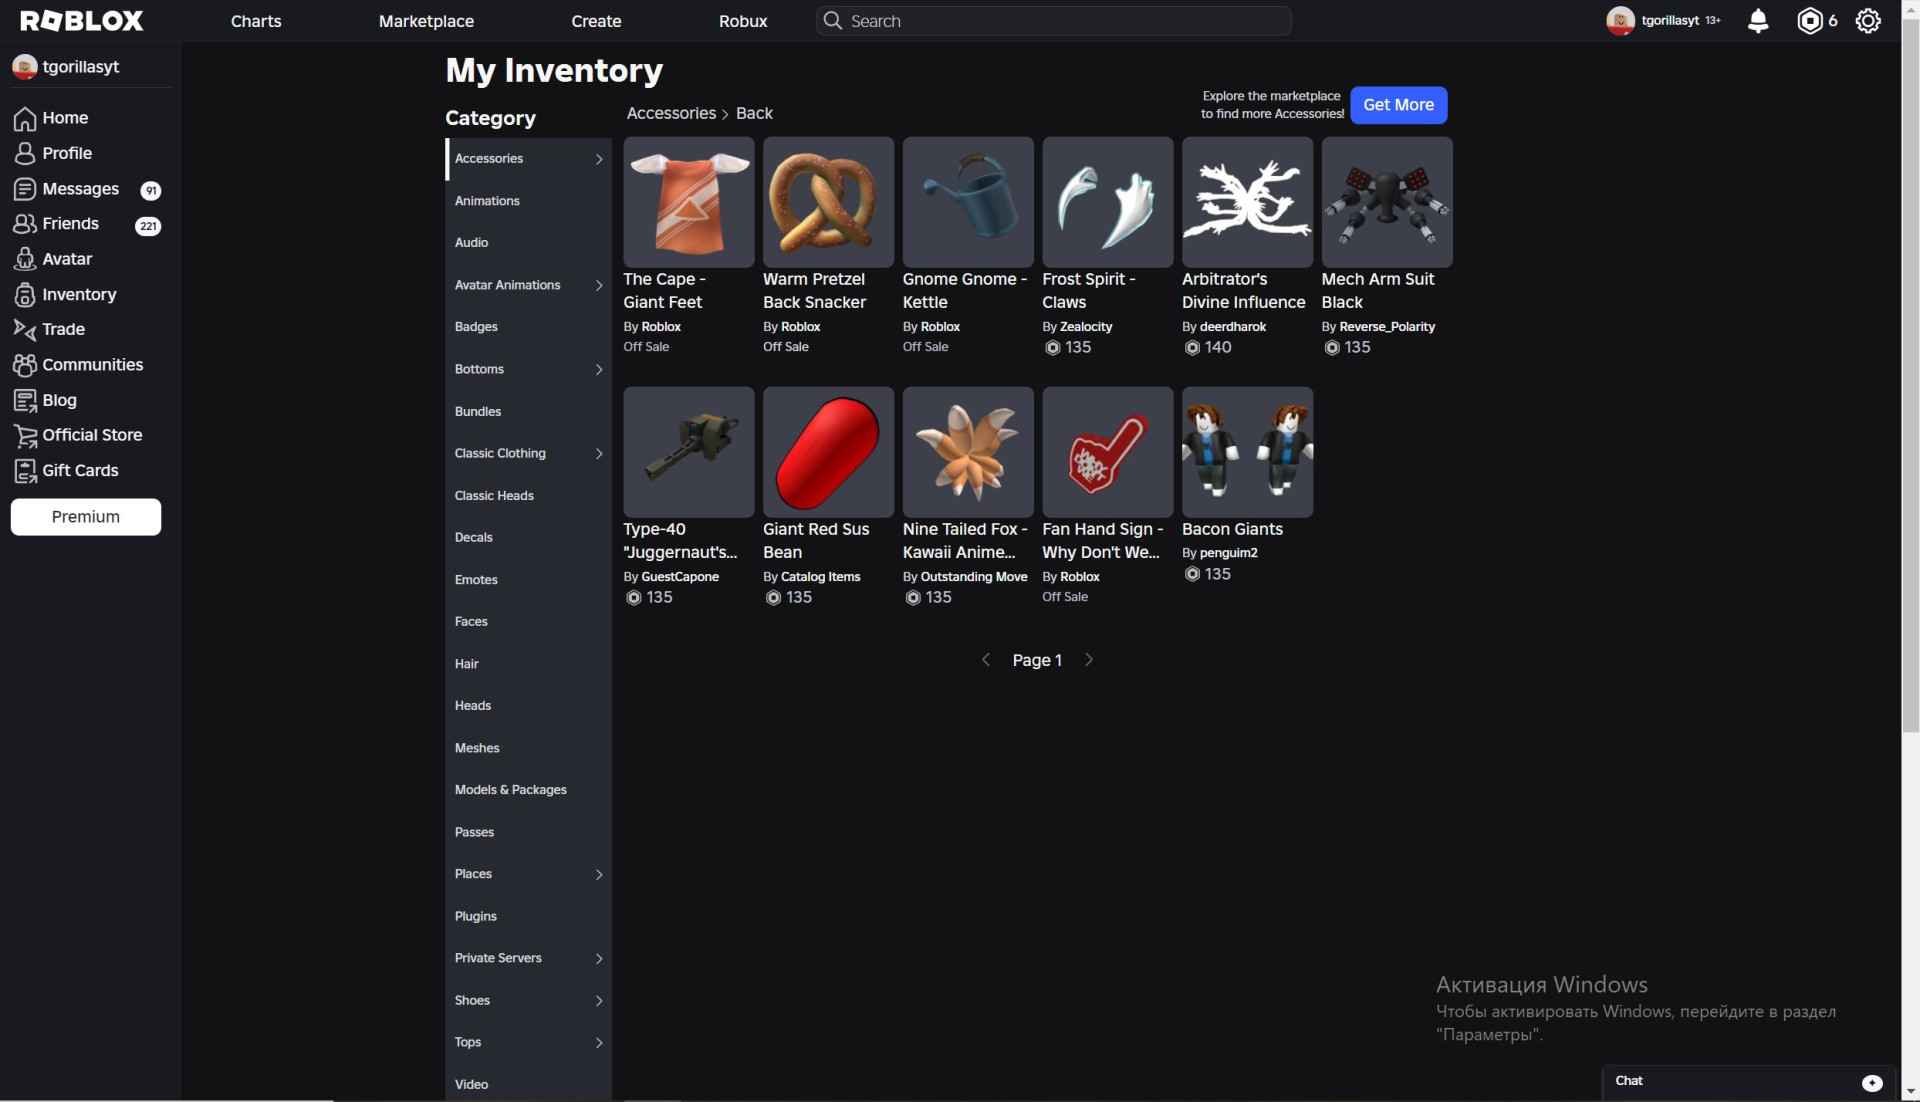Open the Giant Red Sus Bean thumbnail
The image size is (1920, 1102).
(828, 452)
